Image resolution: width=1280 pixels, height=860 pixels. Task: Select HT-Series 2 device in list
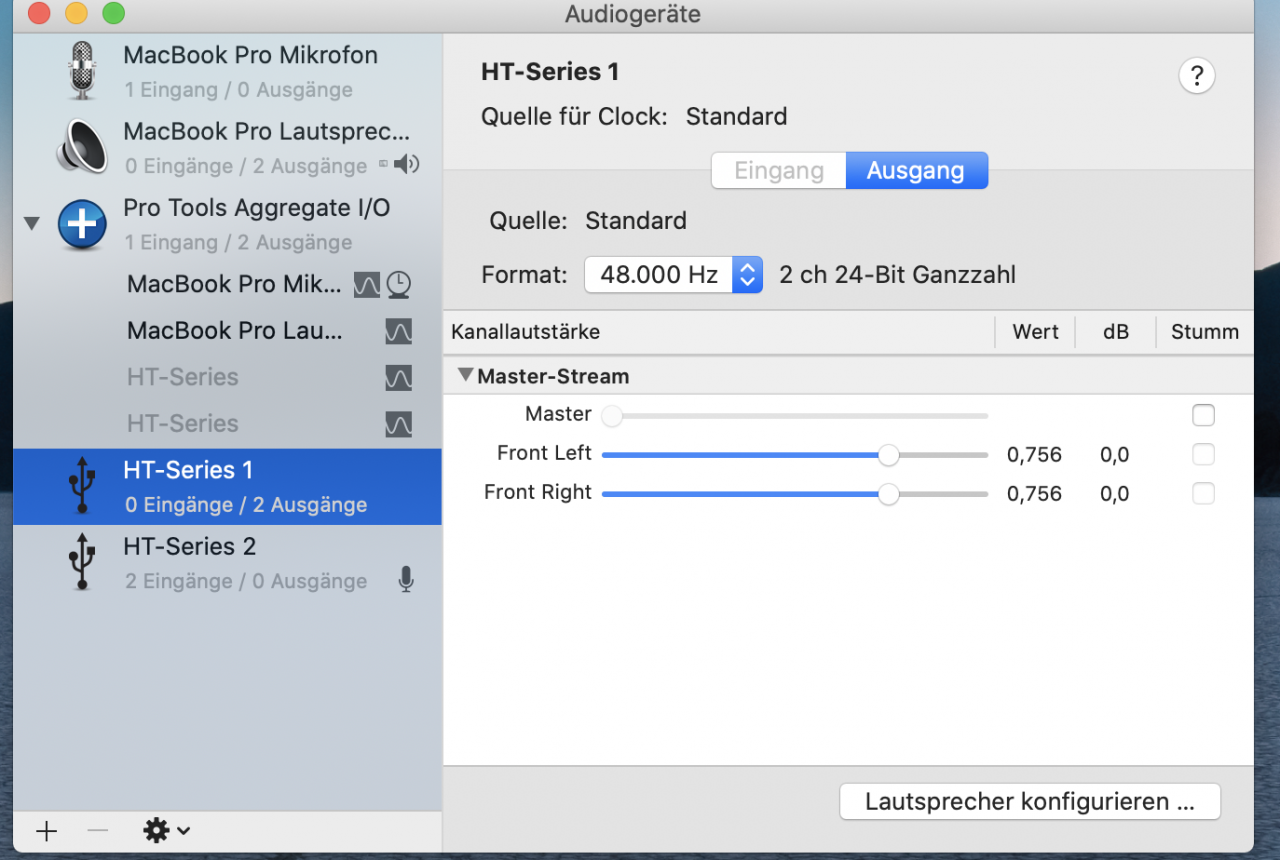[x=228, y=563]
